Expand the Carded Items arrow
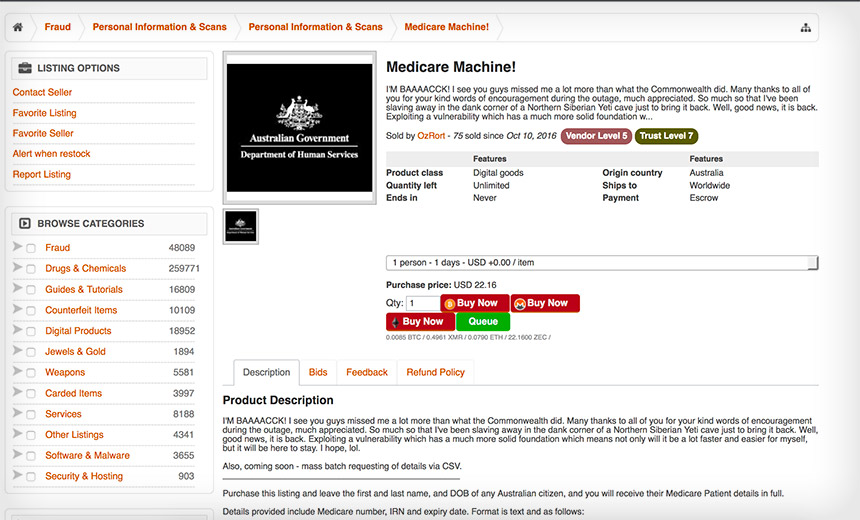 pyautogui.click(x=18, y=392)
